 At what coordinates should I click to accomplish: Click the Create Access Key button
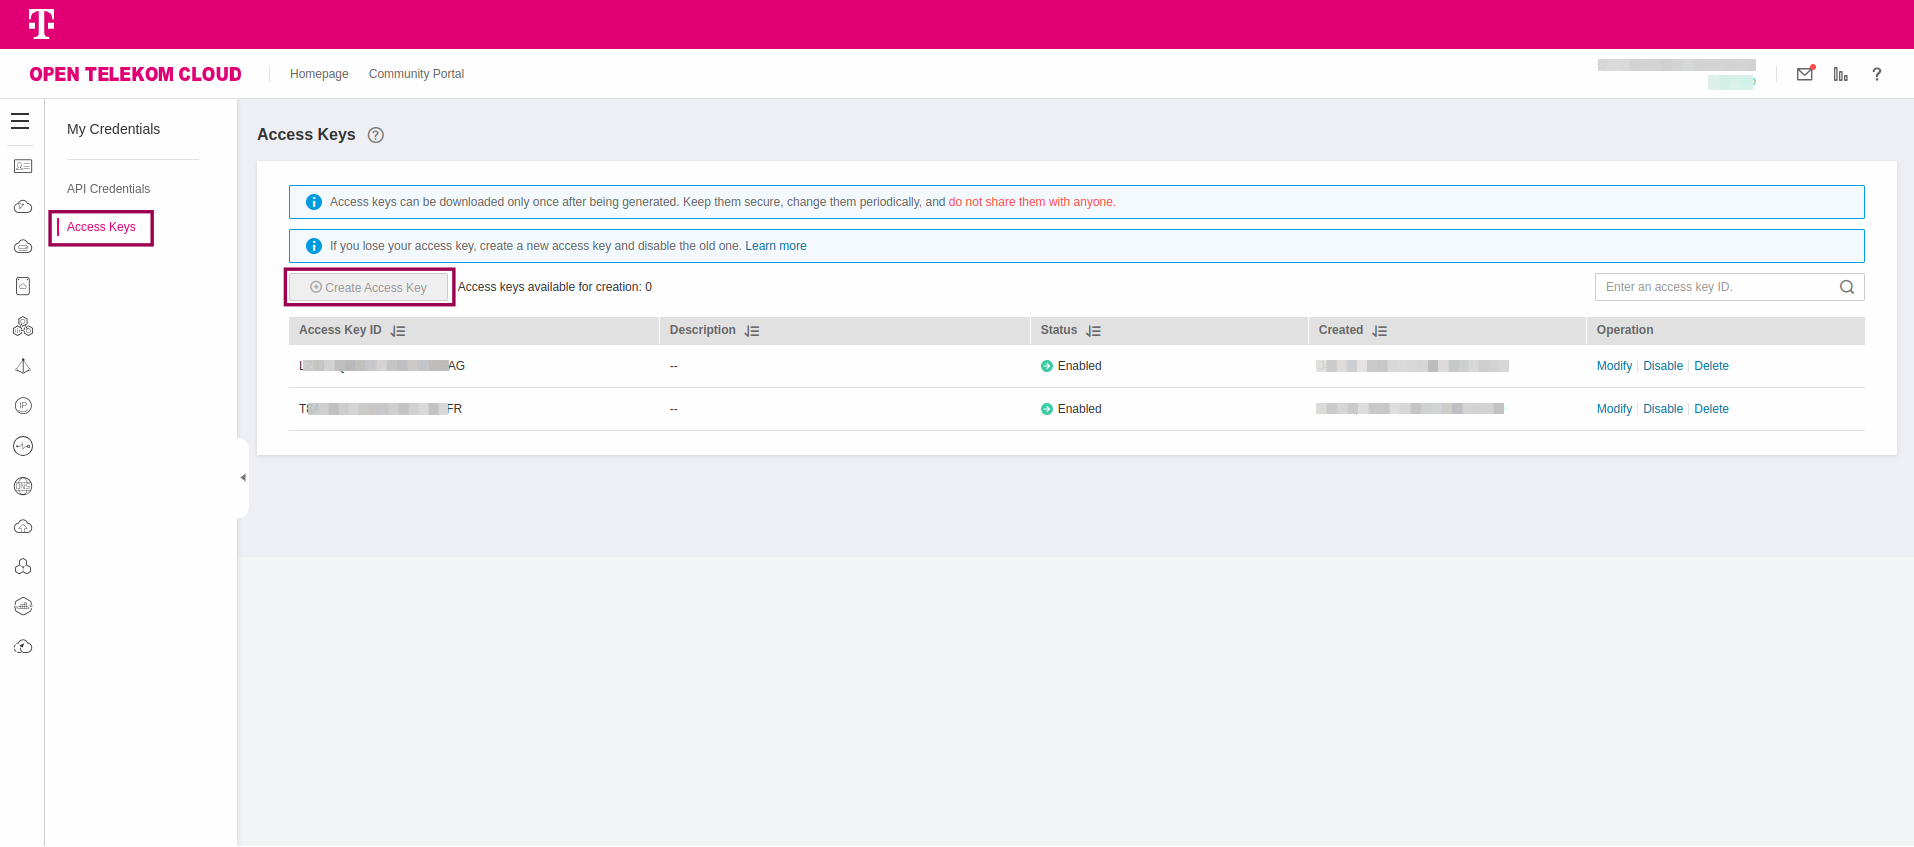369,288
